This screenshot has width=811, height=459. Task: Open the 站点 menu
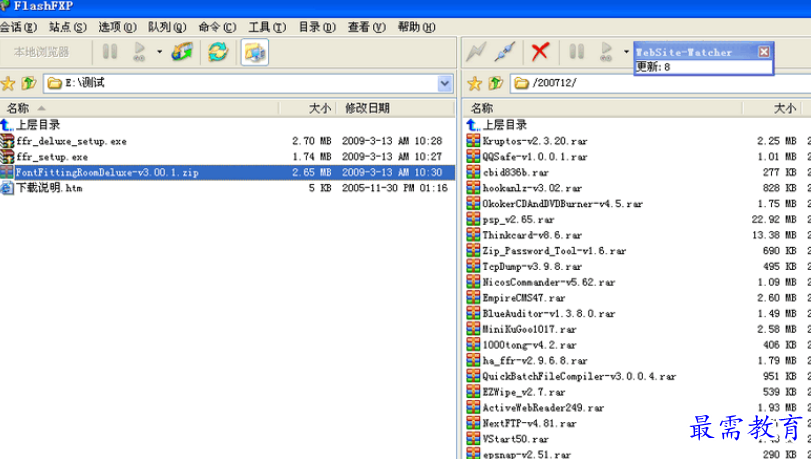coord(68,27)
